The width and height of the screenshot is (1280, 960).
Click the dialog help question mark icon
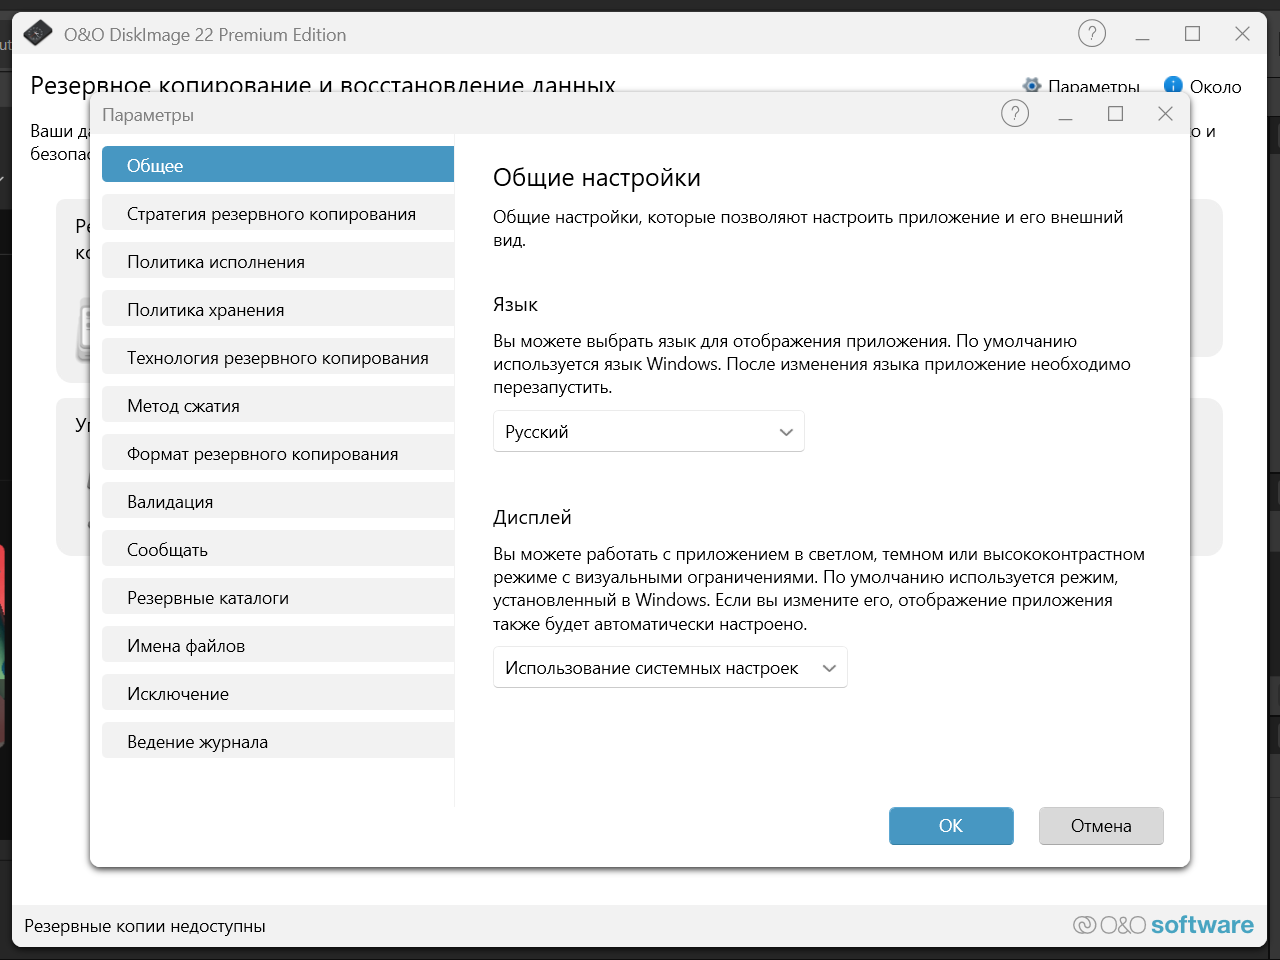[1015, 114]
